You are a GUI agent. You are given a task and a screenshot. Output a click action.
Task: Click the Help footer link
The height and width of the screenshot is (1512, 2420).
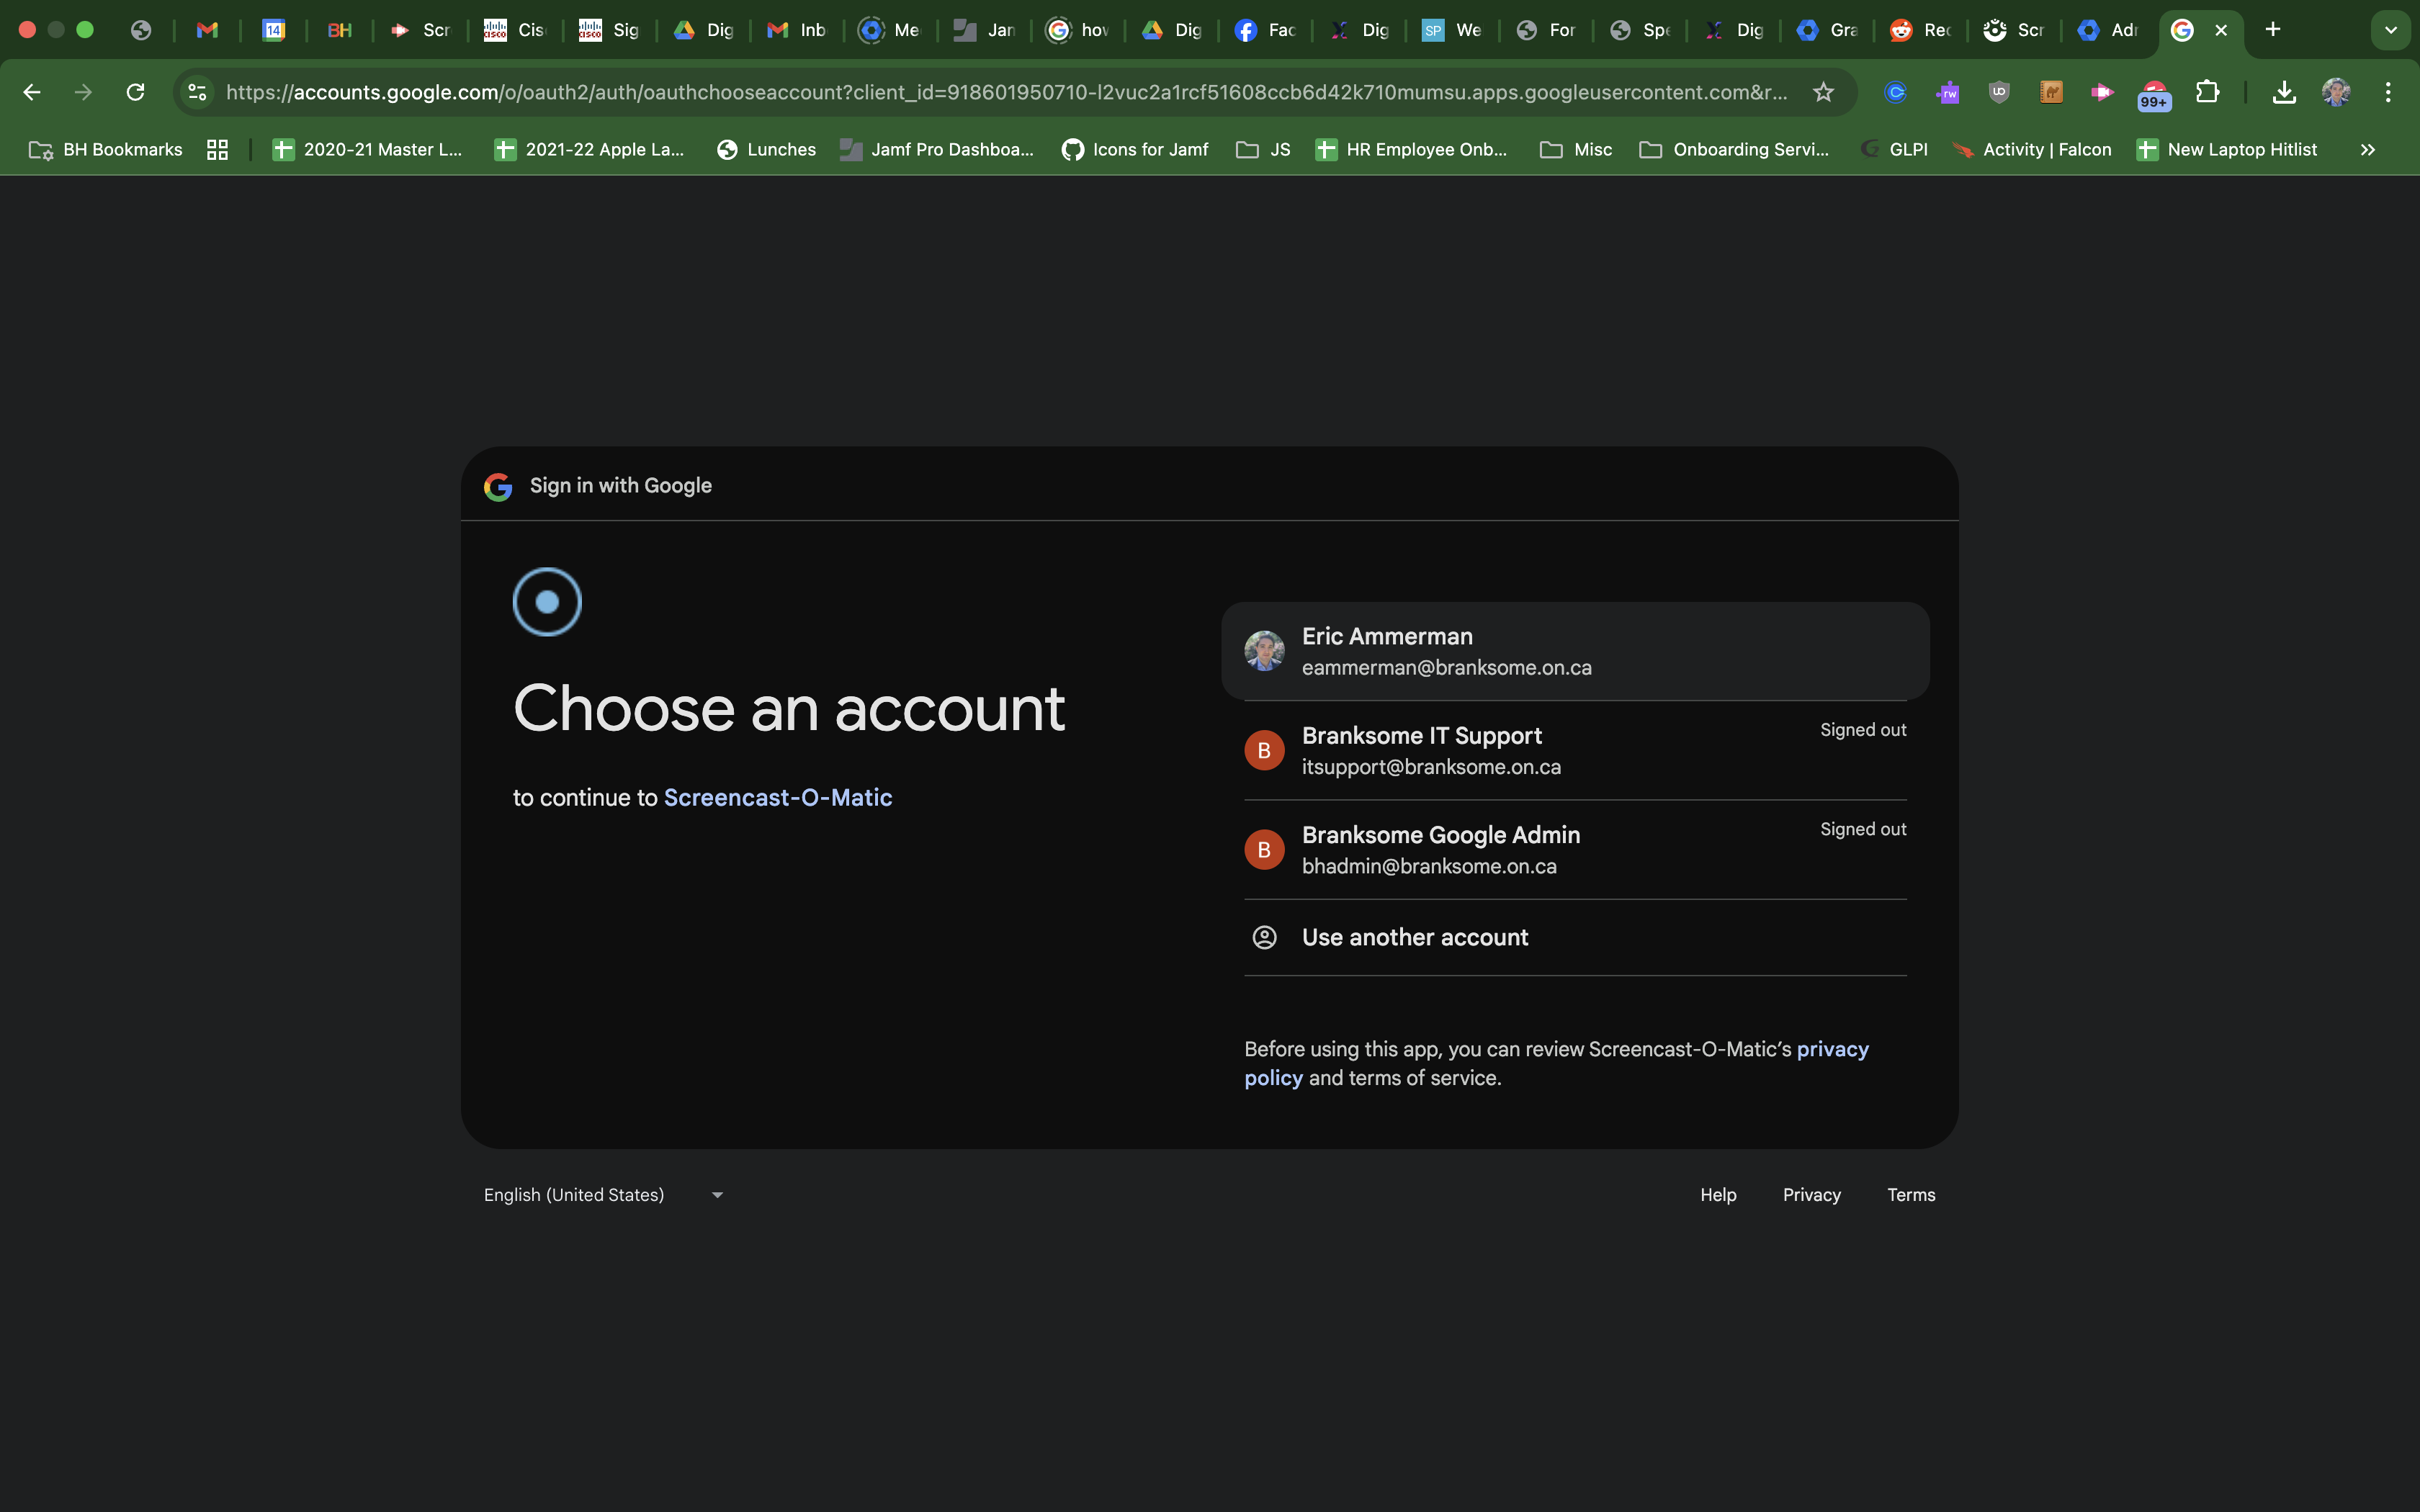[x=1718, y=1195]
